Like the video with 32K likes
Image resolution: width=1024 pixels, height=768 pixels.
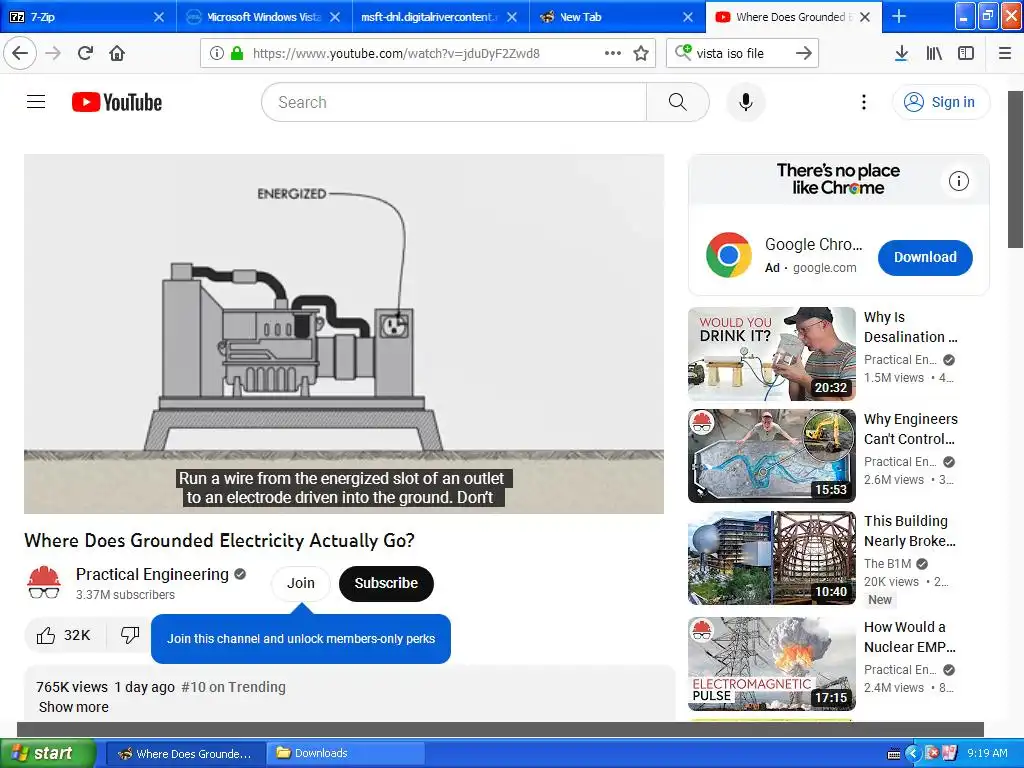pos(63,635)
